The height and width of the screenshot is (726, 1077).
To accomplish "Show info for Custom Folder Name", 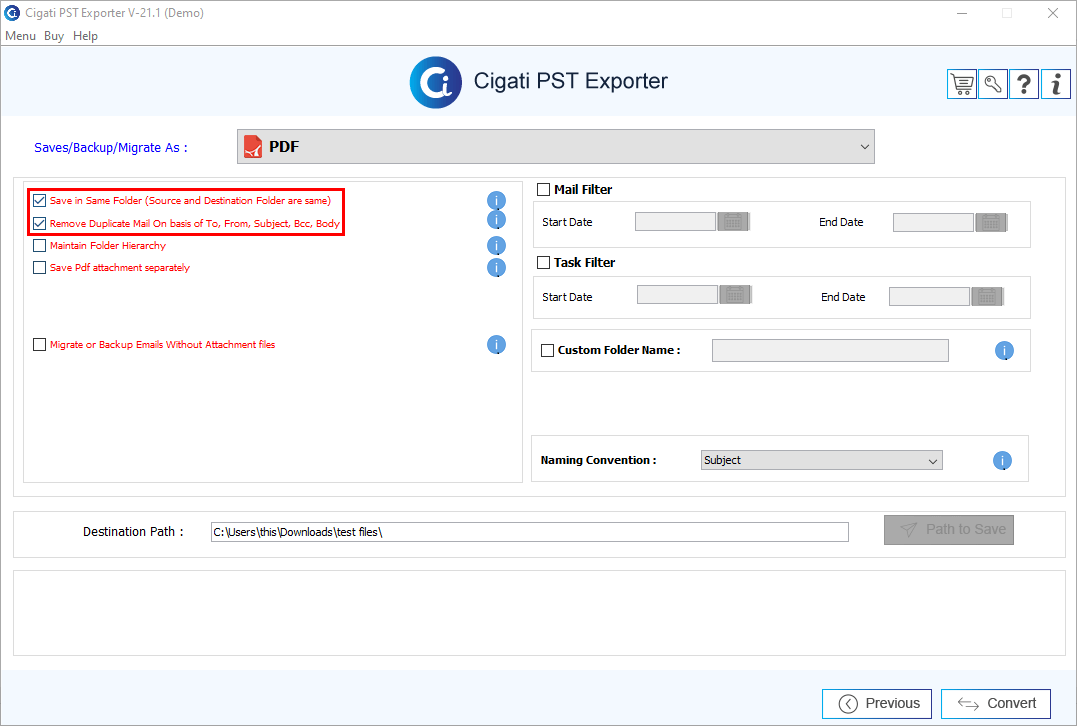I will click(x=1004, y=350).
